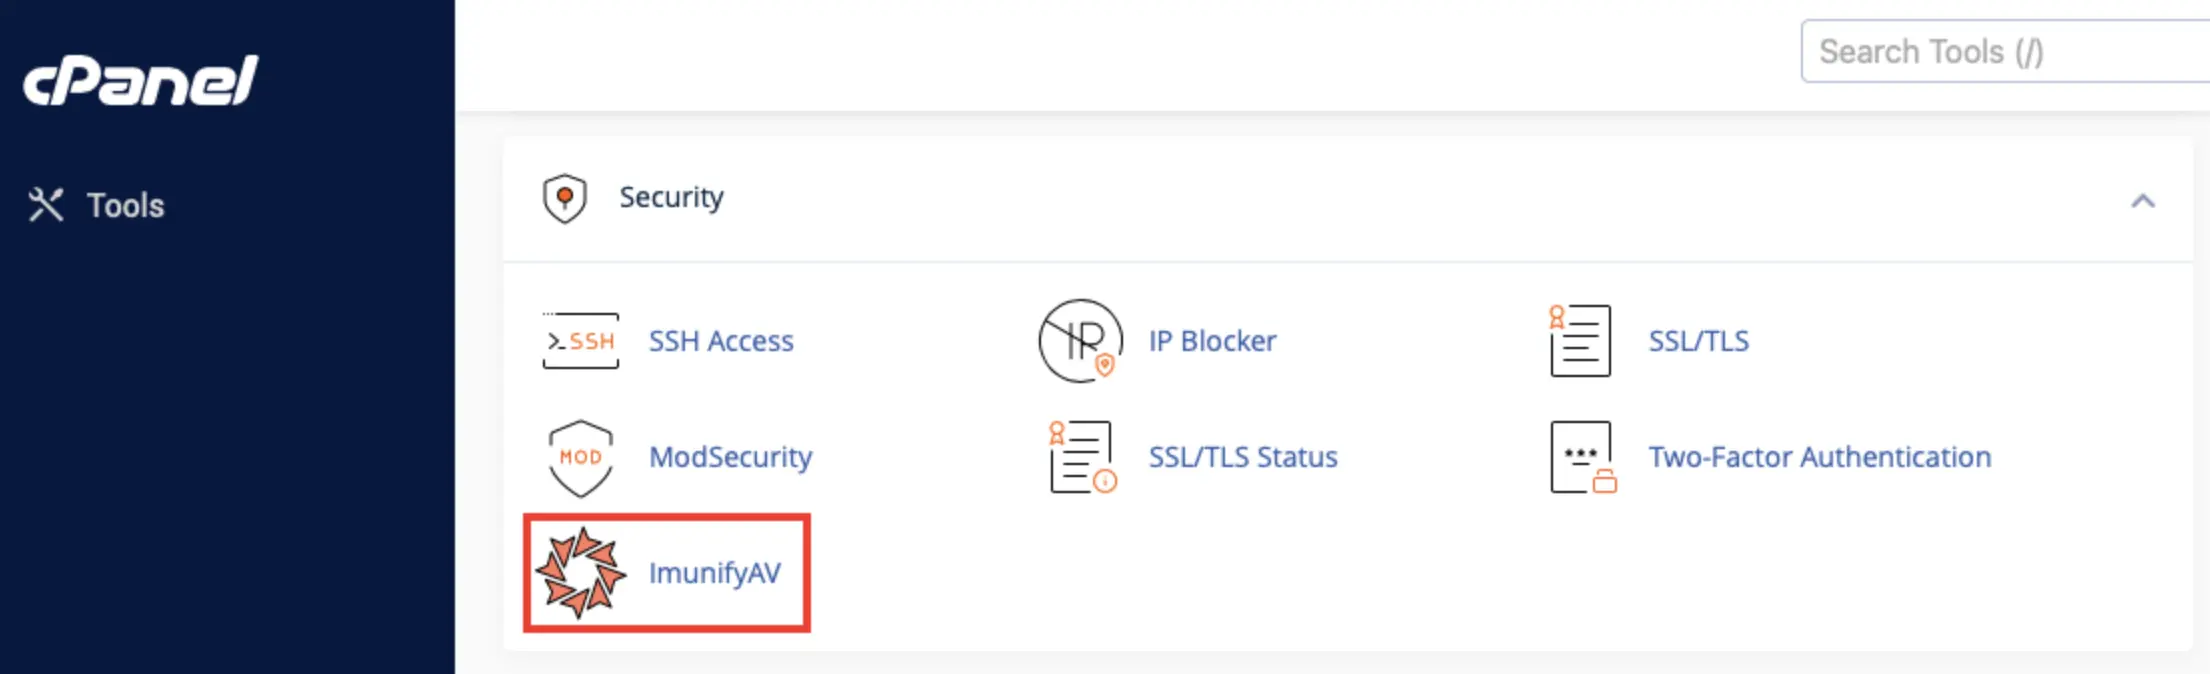
Task: Open the SSL/TLS text link
Action: tap(1698, 341)
